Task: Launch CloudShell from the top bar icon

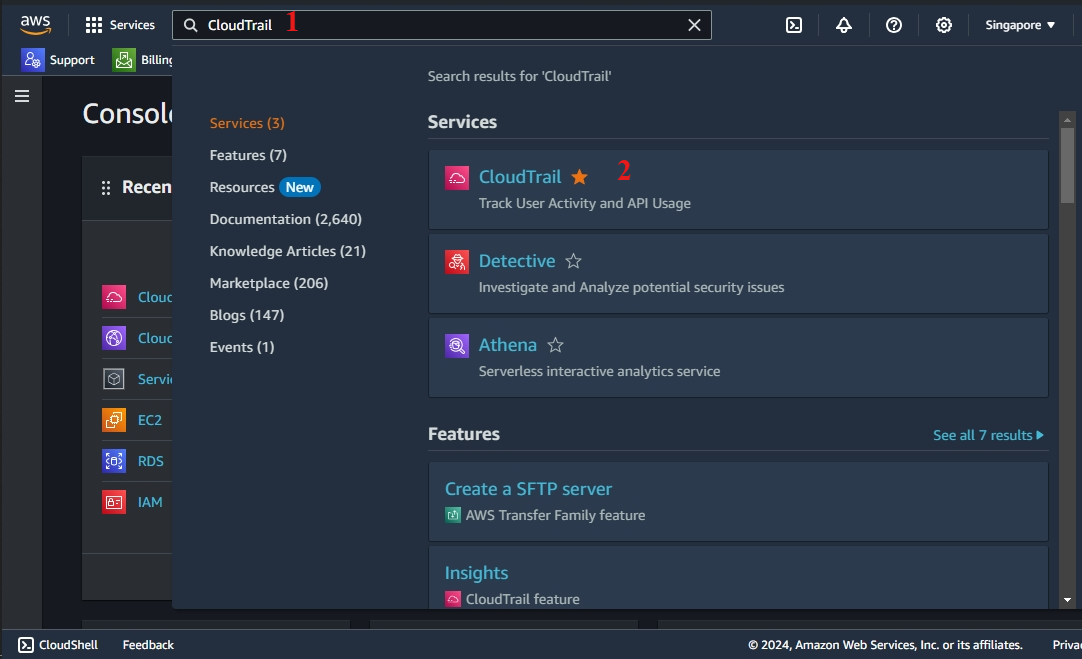Action: point(794,26)
